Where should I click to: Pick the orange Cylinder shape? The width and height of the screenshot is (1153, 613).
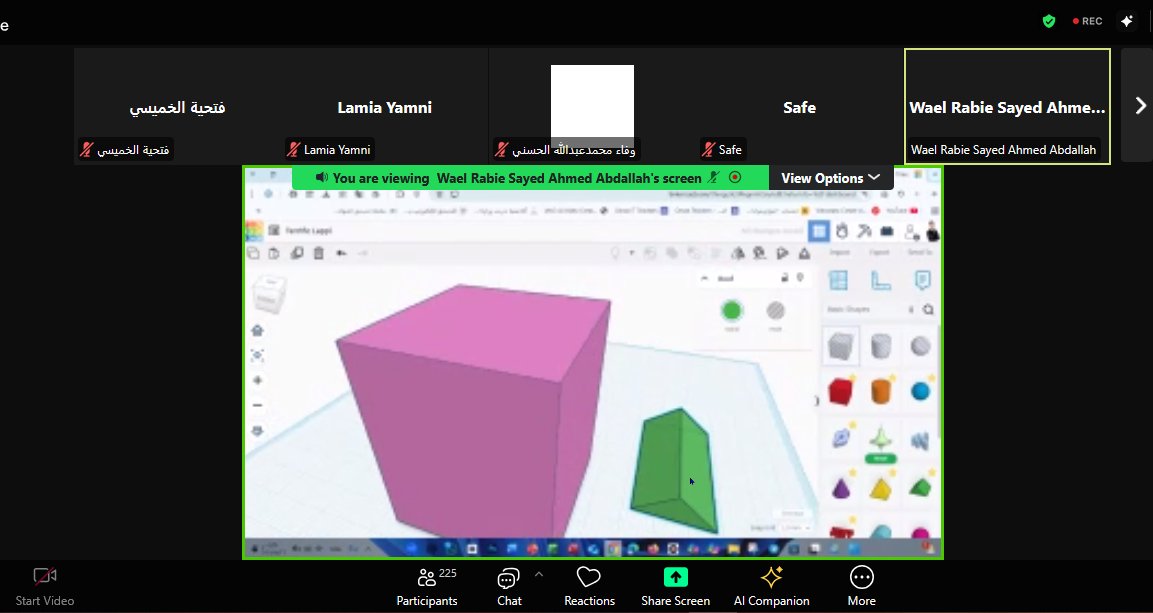pyautogui.click(x=880, y=391)
